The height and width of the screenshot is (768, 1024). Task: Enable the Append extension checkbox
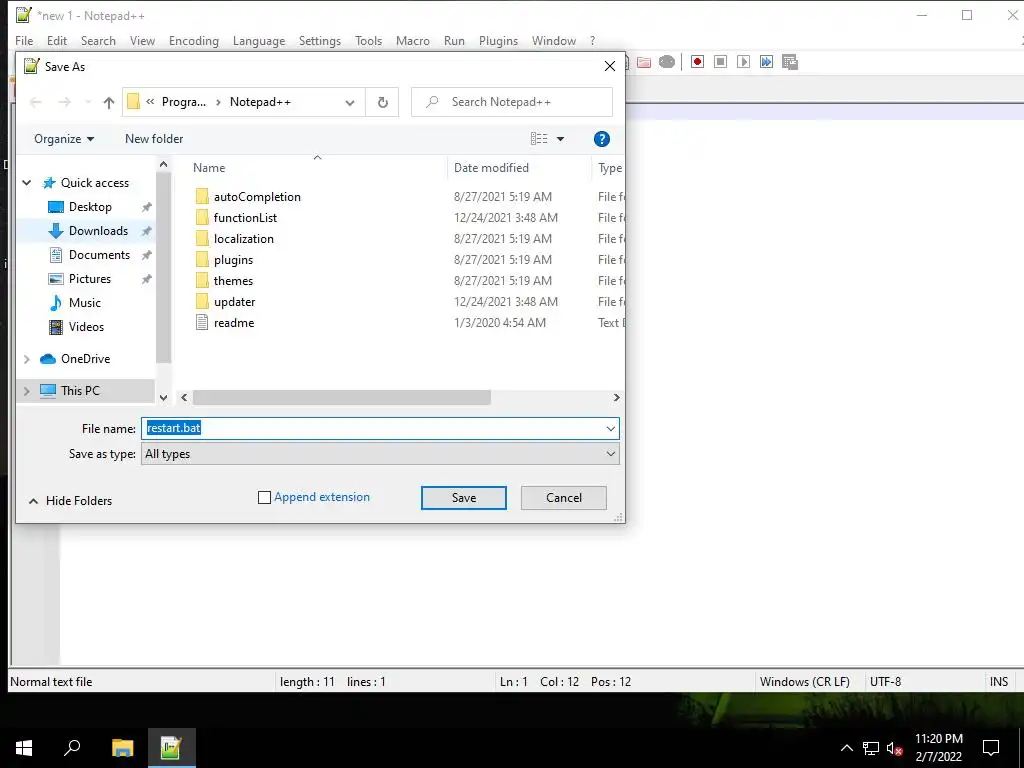click(x=264, y=498)
